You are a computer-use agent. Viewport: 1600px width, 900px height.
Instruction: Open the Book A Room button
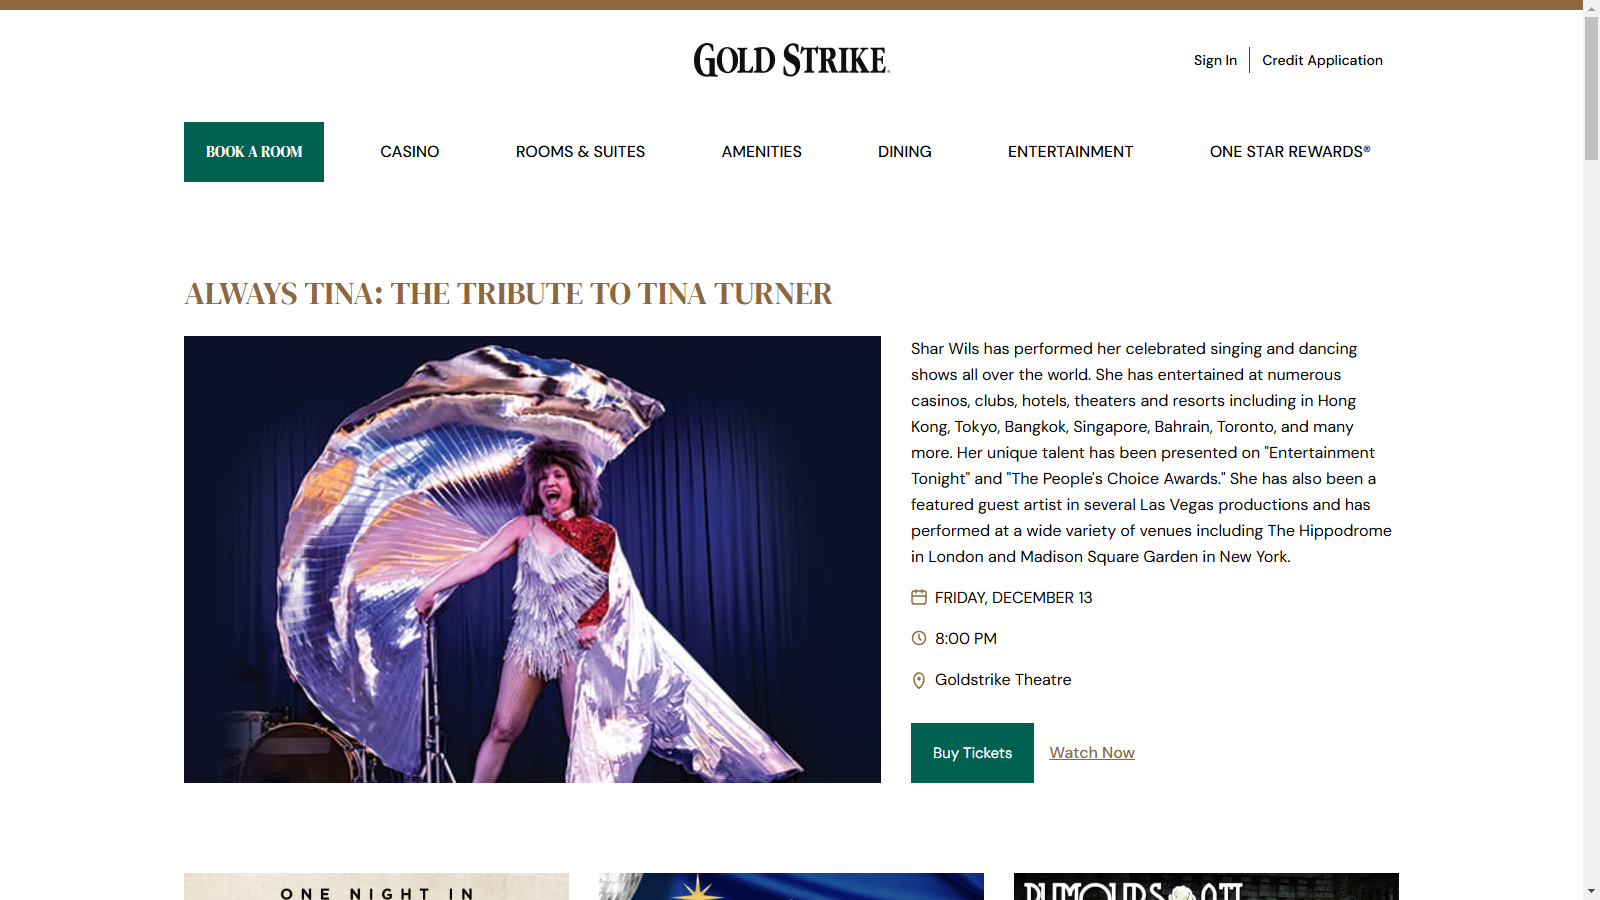pos(254,152)
